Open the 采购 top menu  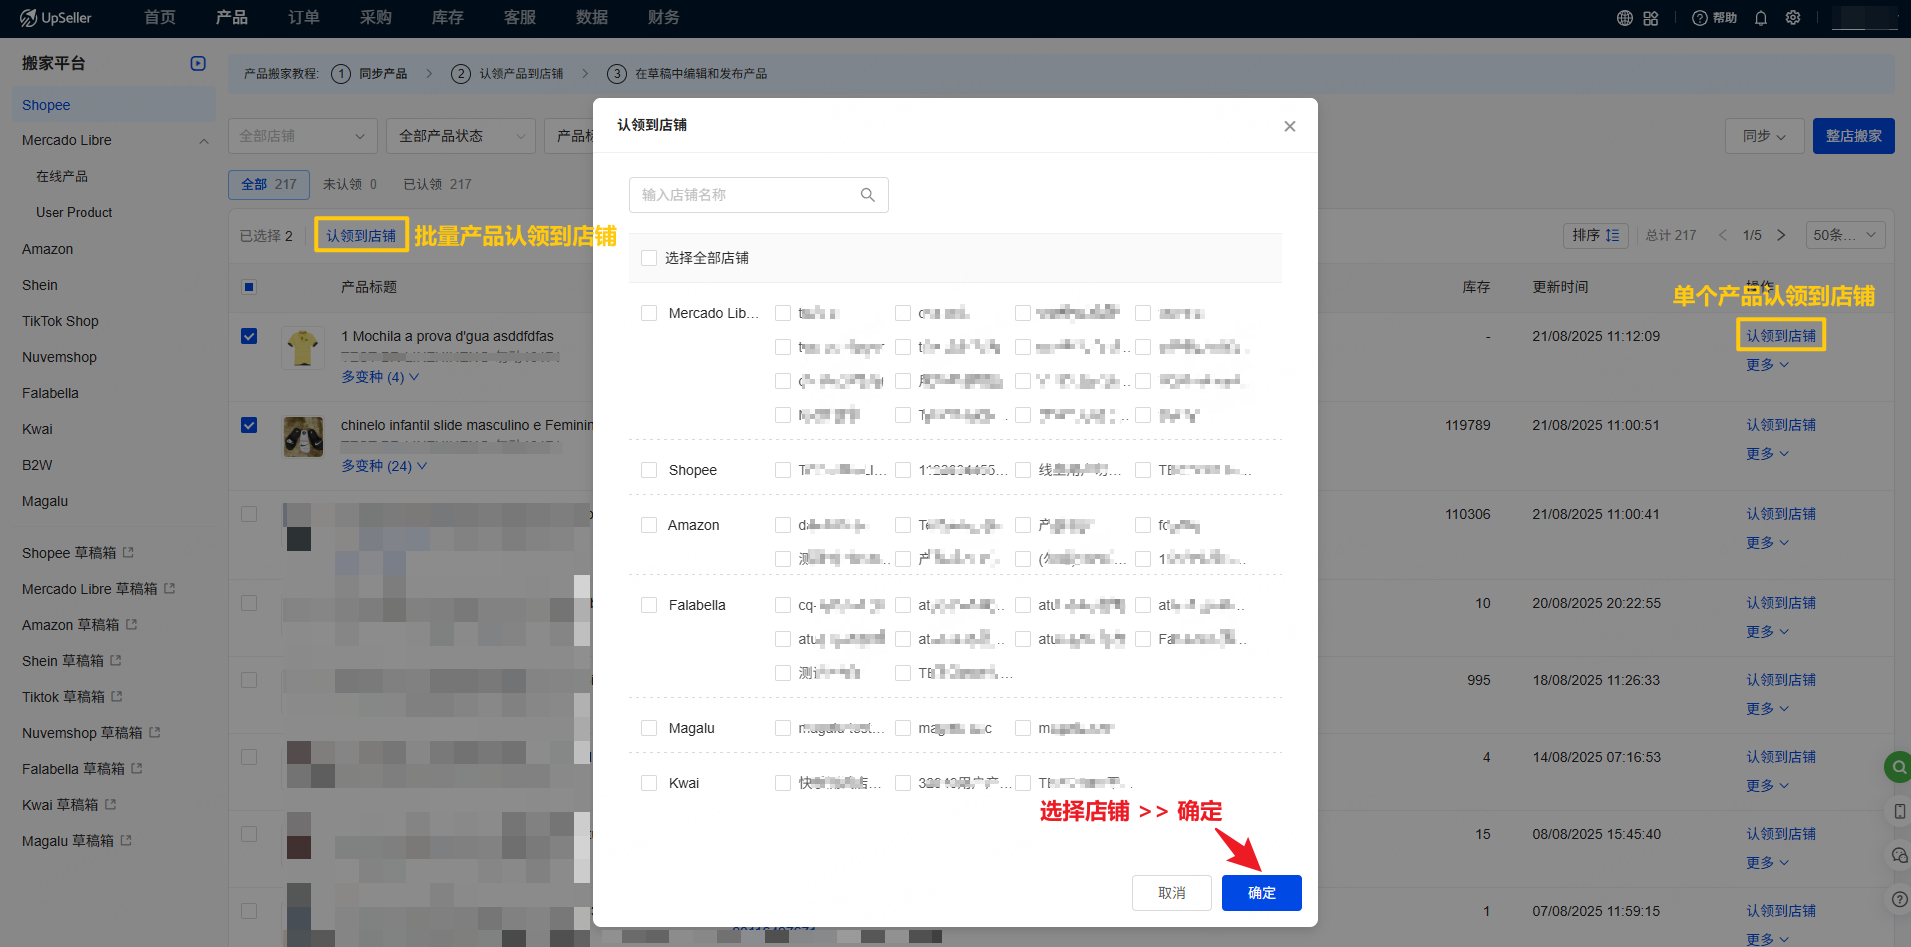click(376, 18)
